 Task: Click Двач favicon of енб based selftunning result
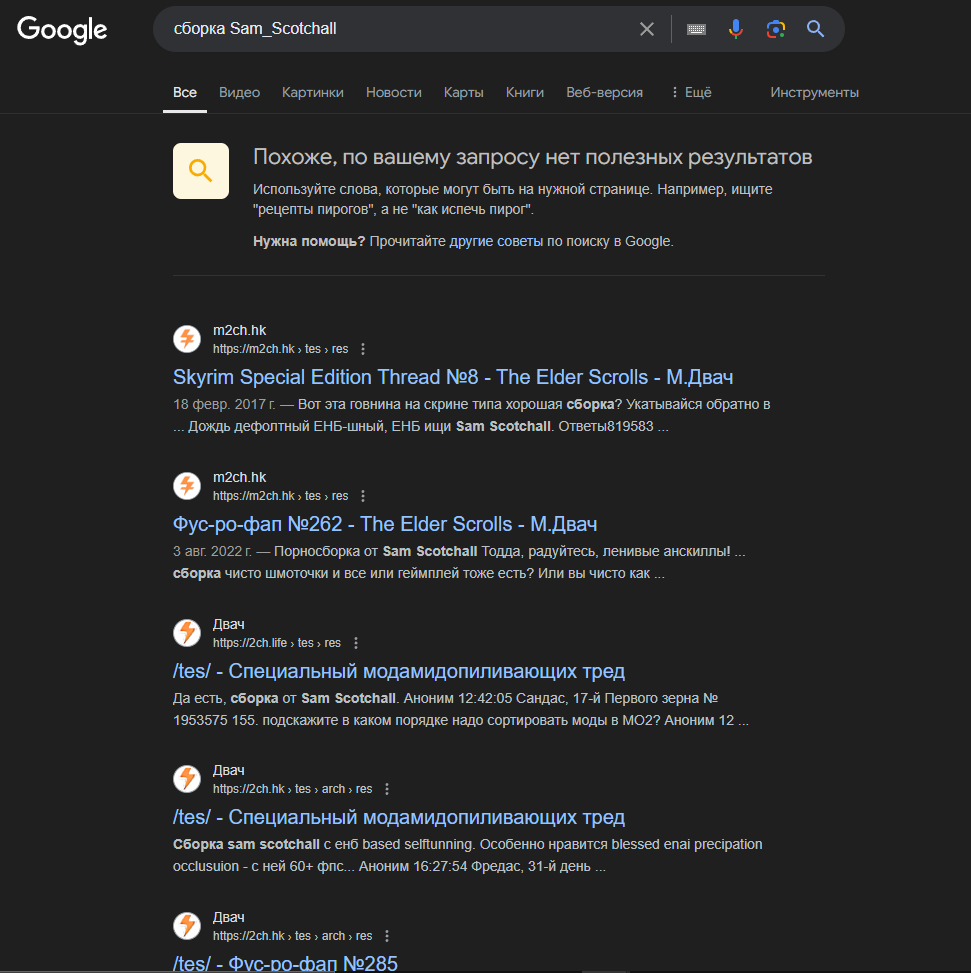click(187, 779)
